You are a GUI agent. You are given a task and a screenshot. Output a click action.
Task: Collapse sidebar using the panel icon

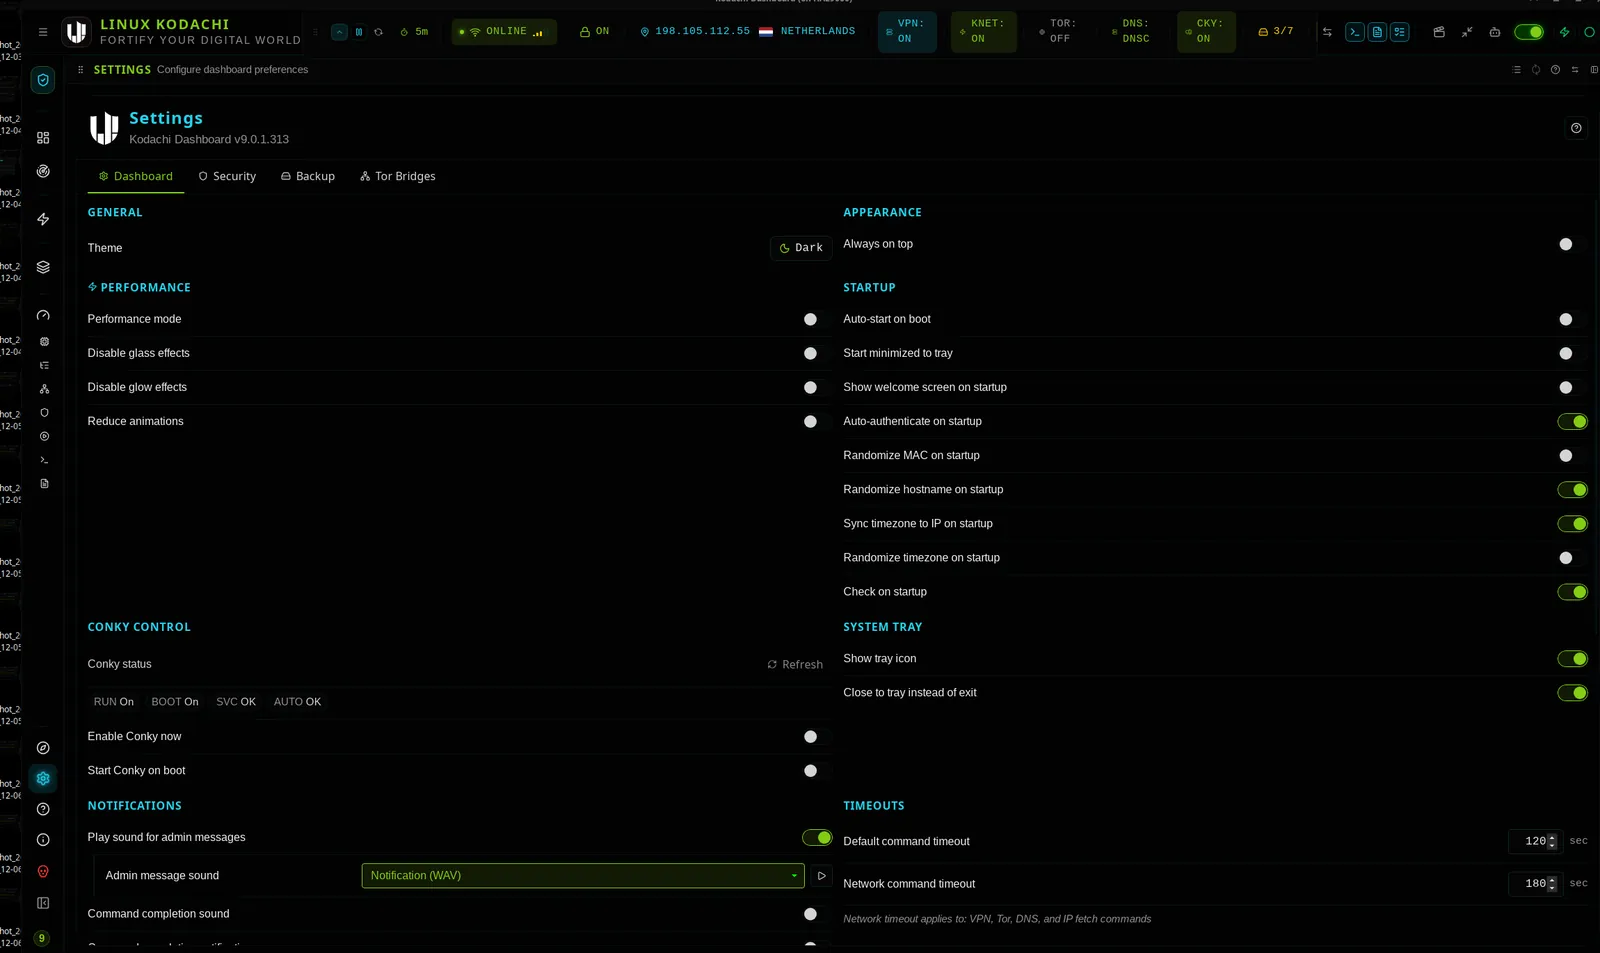(x=43, y=903)
